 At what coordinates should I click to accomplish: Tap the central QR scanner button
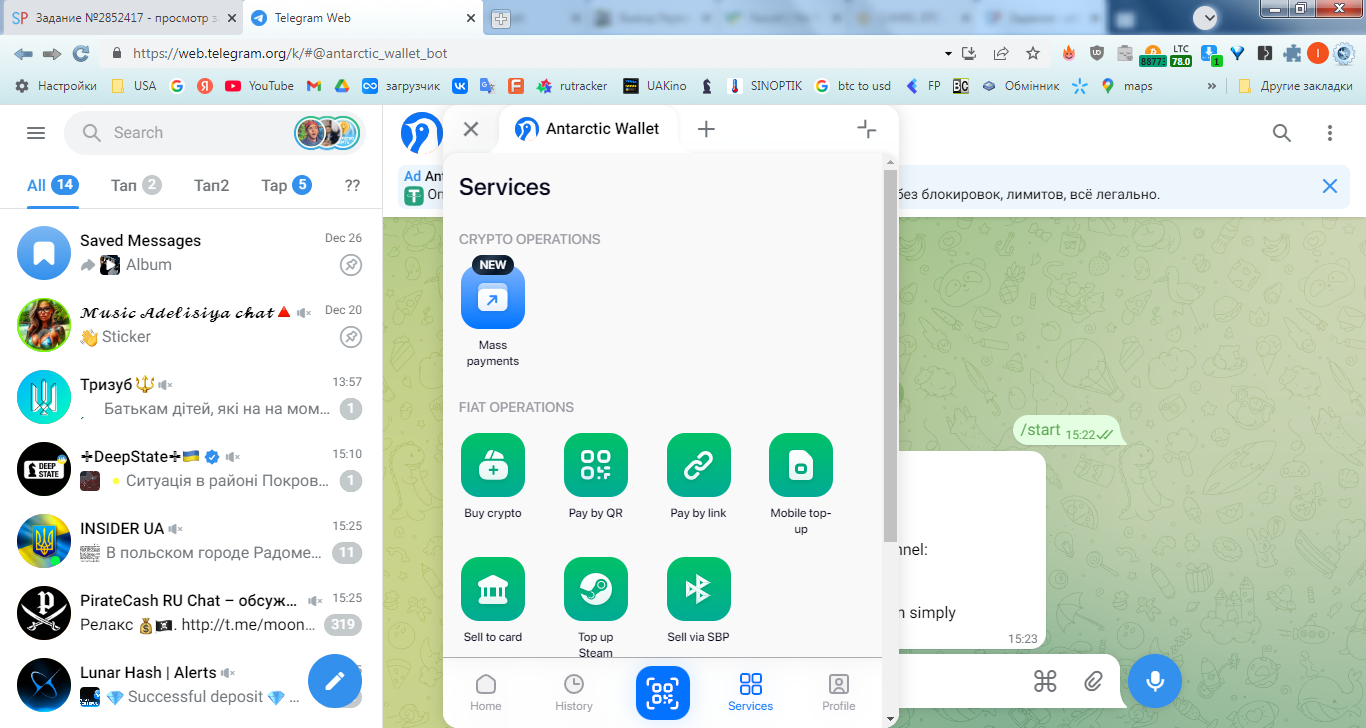tap(662, 693)
